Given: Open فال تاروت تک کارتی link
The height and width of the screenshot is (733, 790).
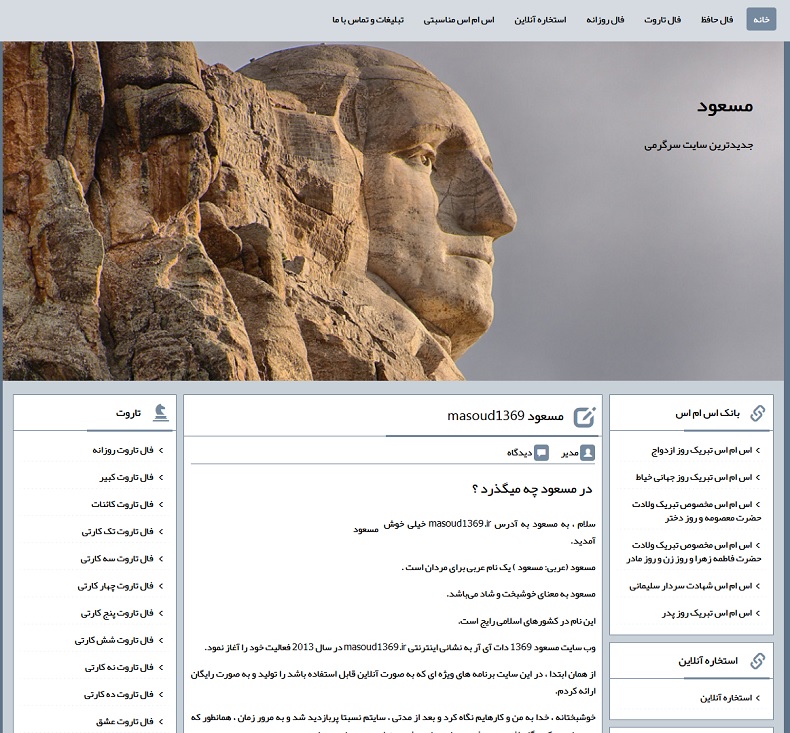Looking at the screenshot, I should click(x=117, y=531).
